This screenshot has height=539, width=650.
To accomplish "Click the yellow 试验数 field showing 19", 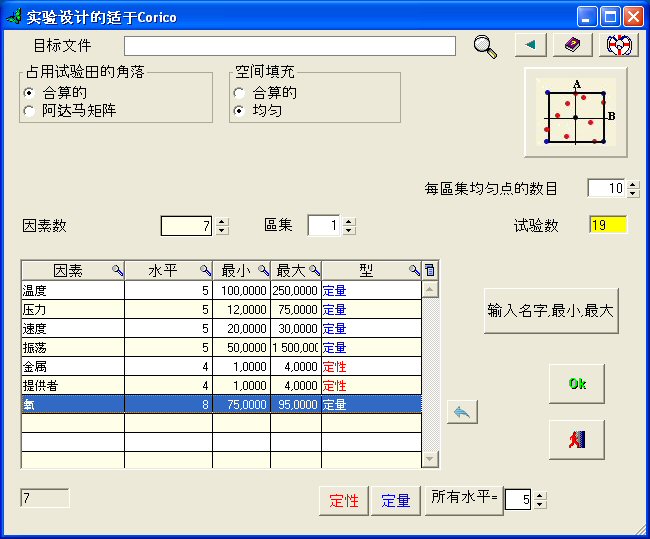I will click(608, 225).
